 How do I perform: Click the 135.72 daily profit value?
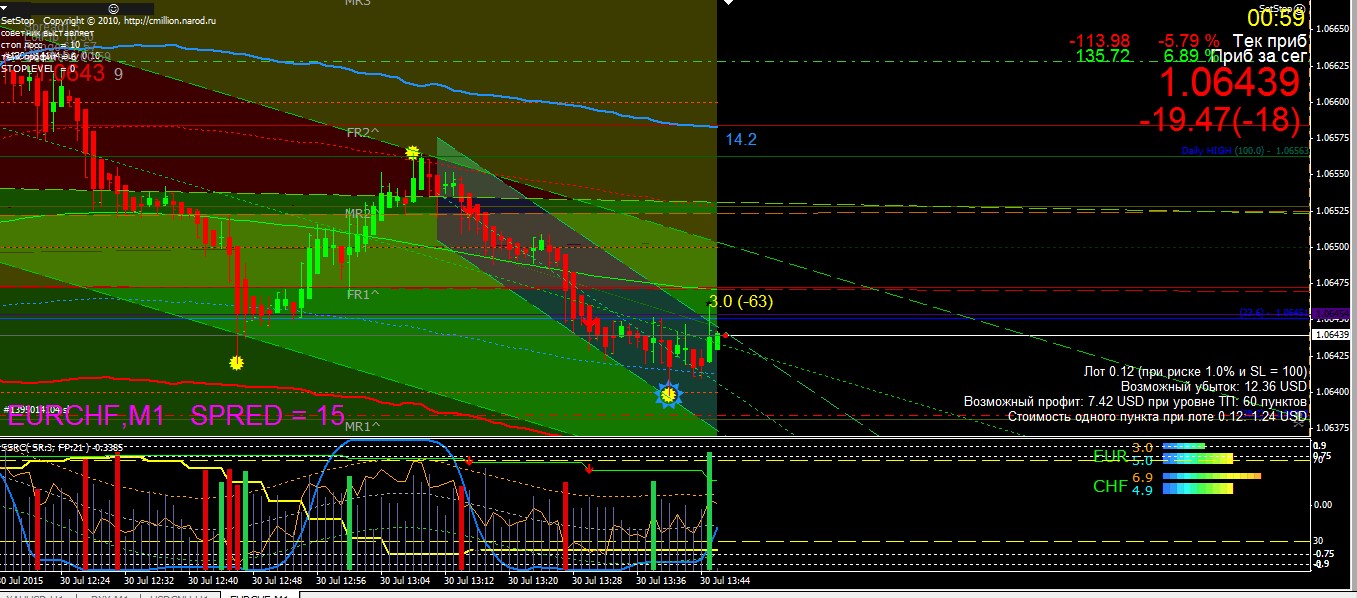(1102, 56)
